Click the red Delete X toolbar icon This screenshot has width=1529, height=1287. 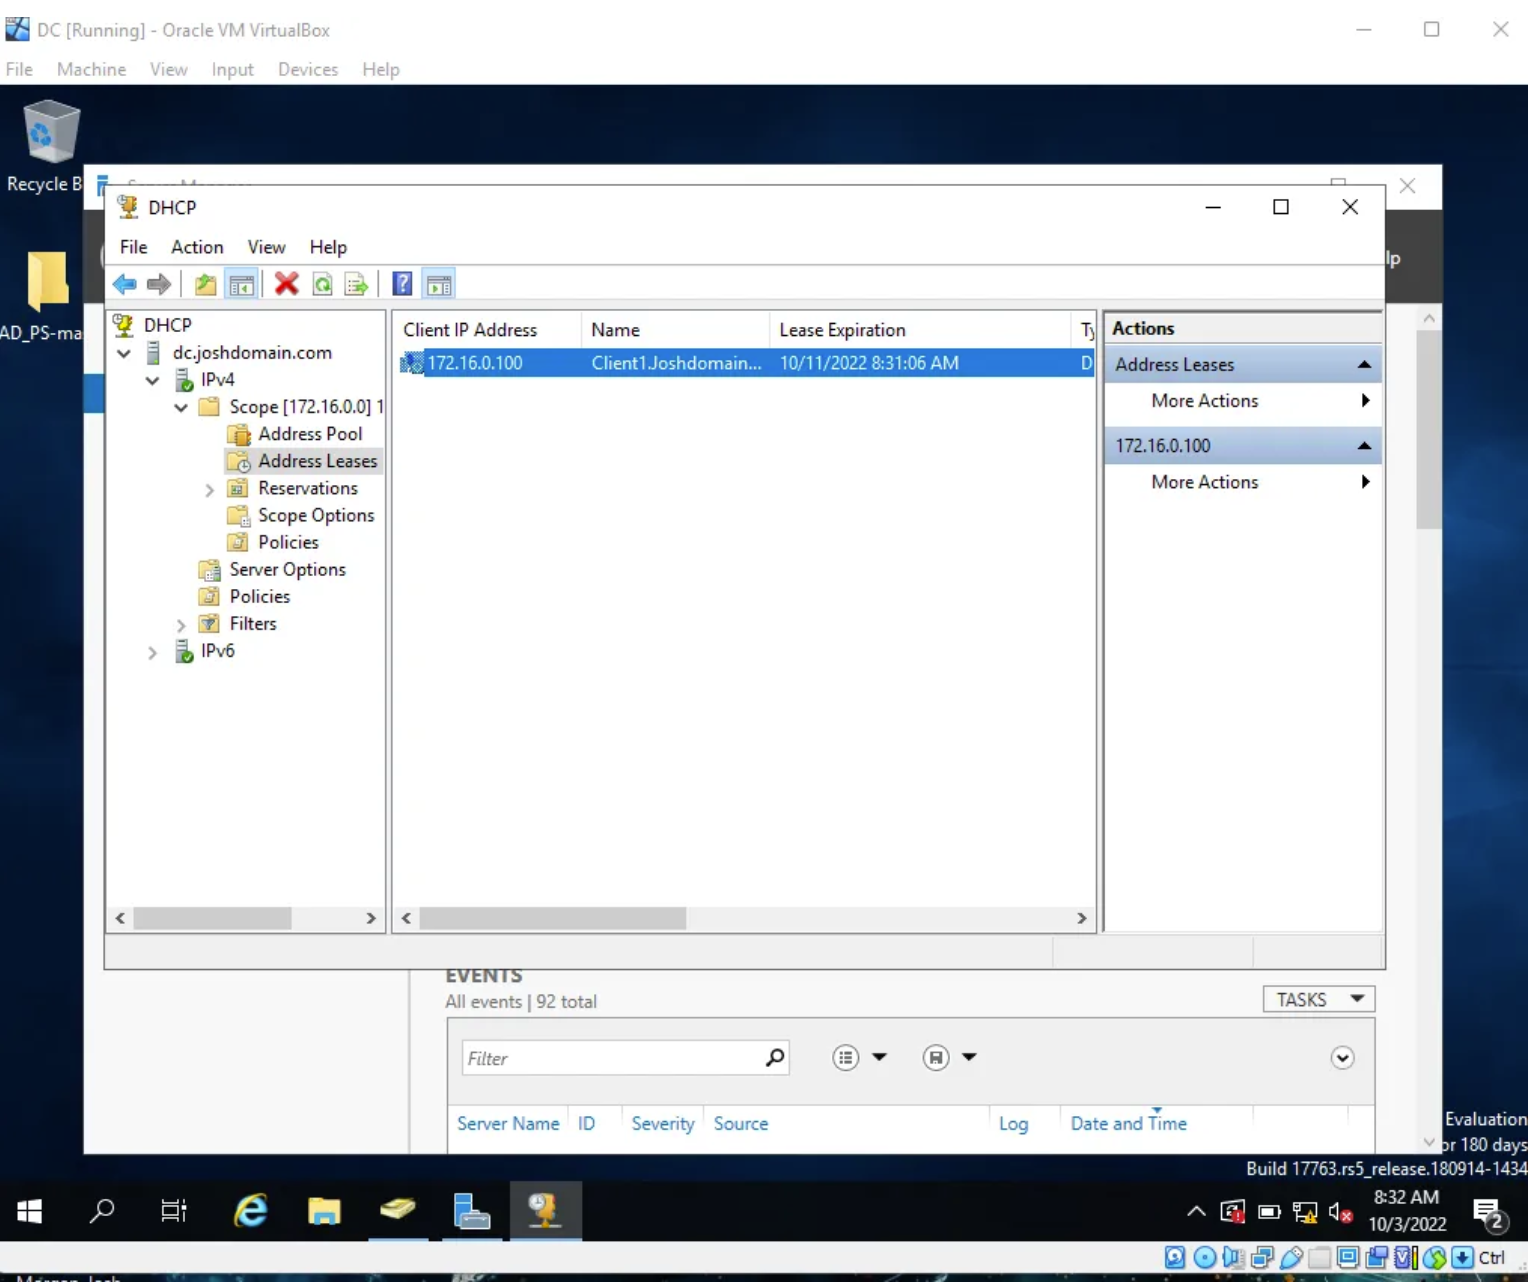click(x=287, y=285)
